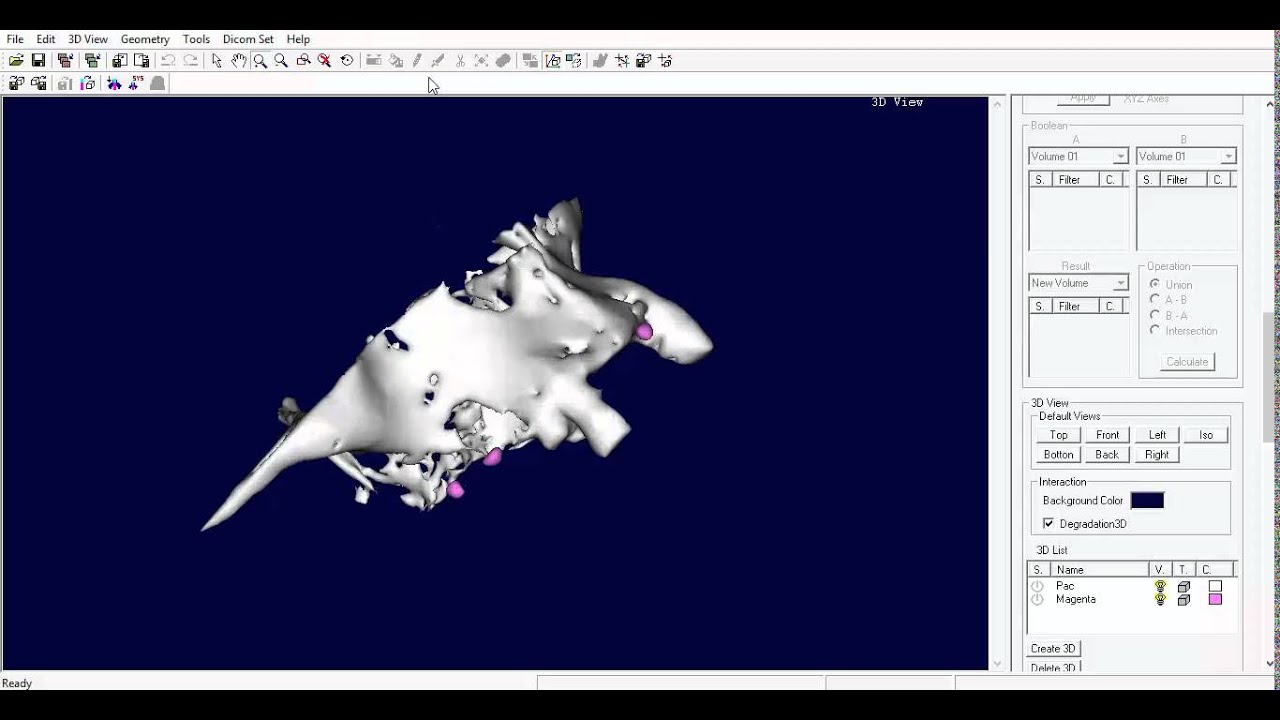Click the zoom region magnifier icon

(x=303, y=61)
